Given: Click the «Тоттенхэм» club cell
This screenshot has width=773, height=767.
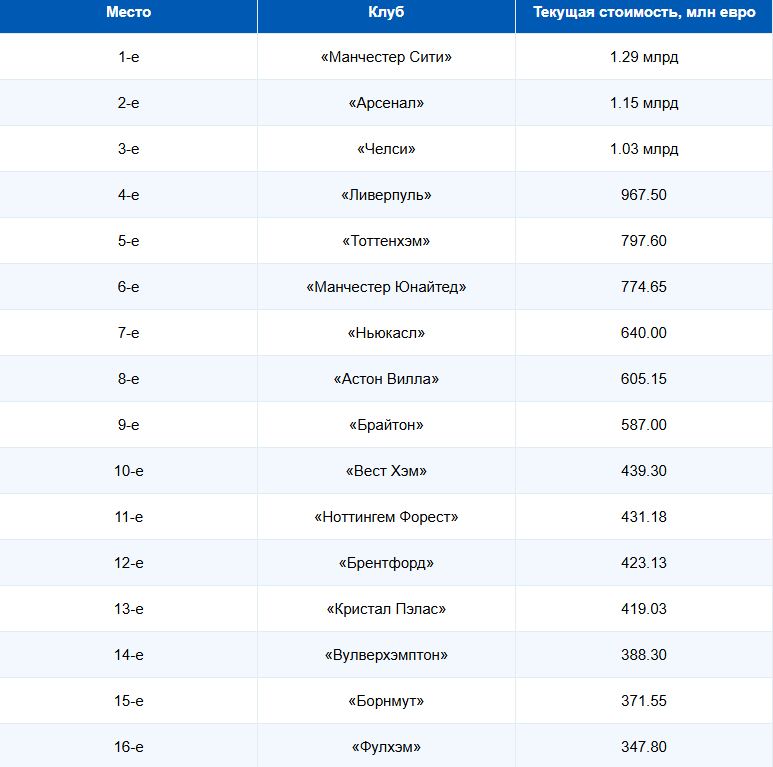Looking at the screenshot, I should (x=386, y=241).
